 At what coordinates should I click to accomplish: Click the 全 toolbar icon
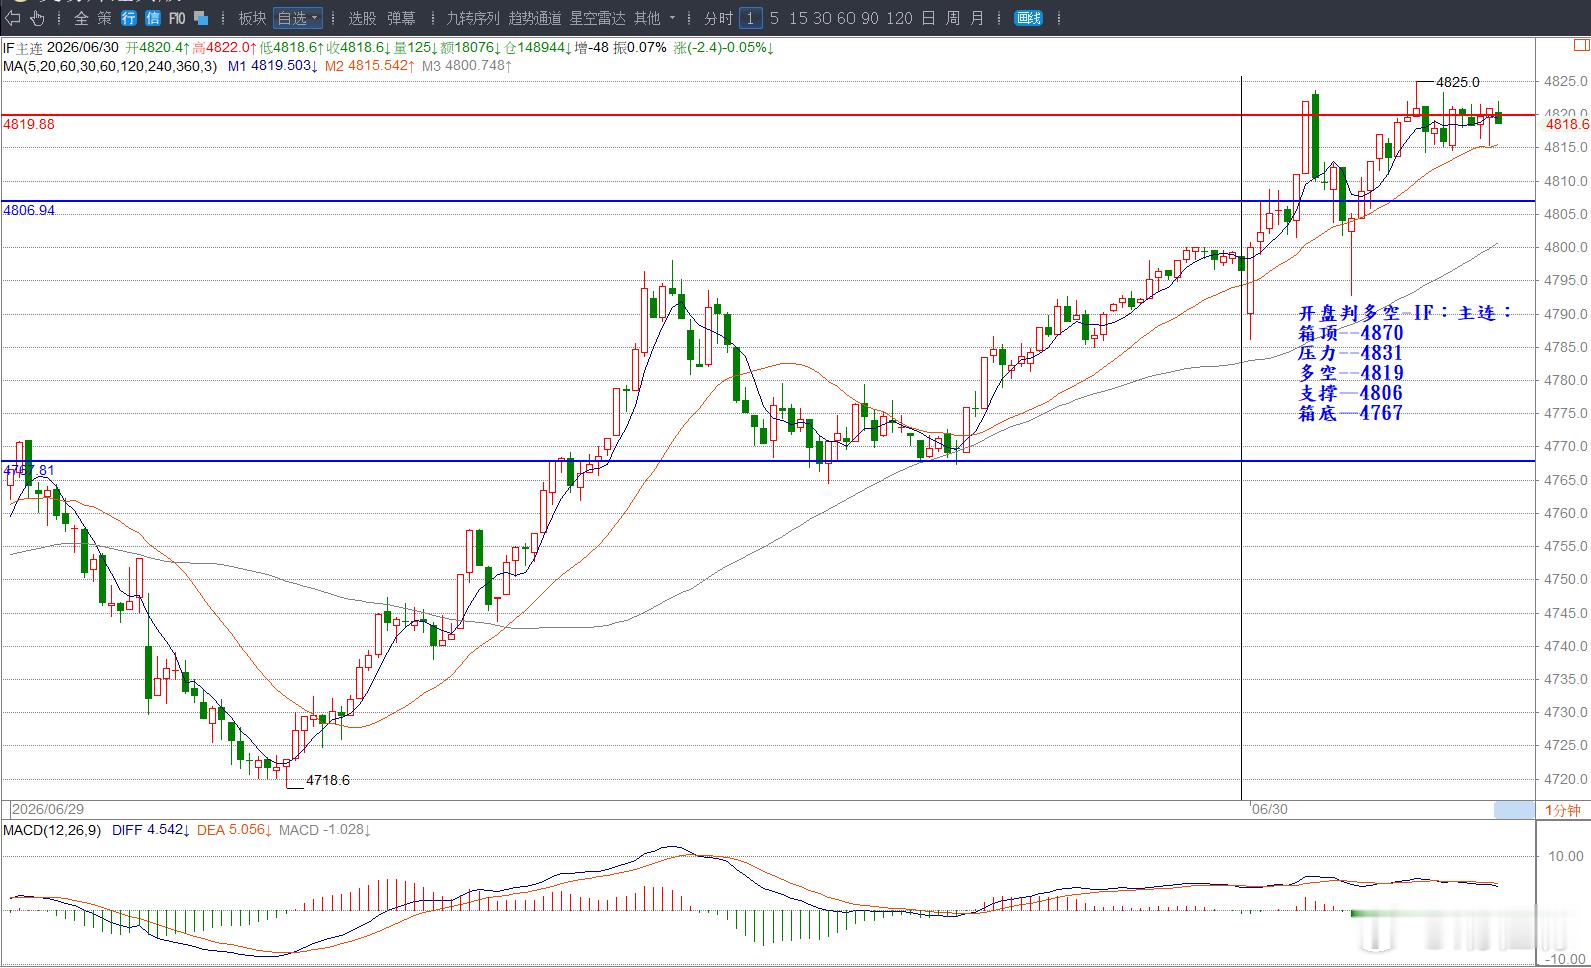81,18
